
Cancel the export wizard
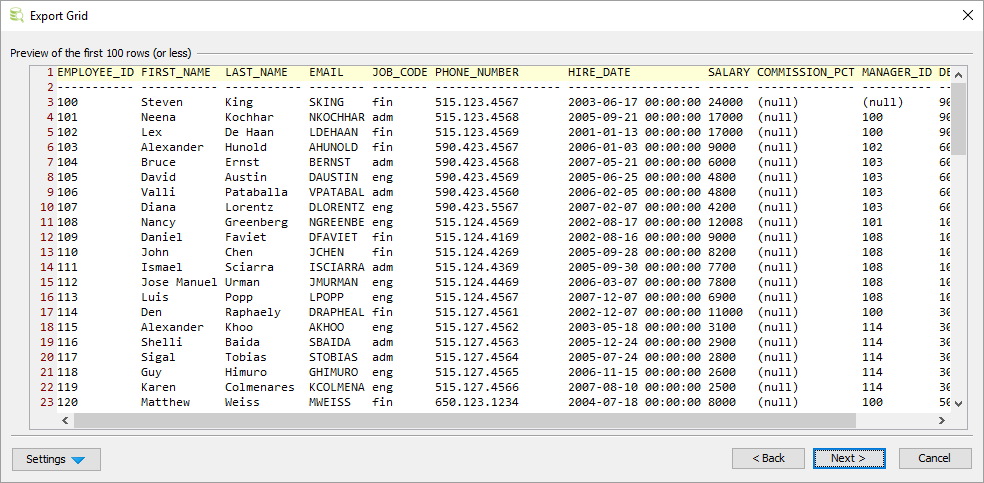coord(935,458)
